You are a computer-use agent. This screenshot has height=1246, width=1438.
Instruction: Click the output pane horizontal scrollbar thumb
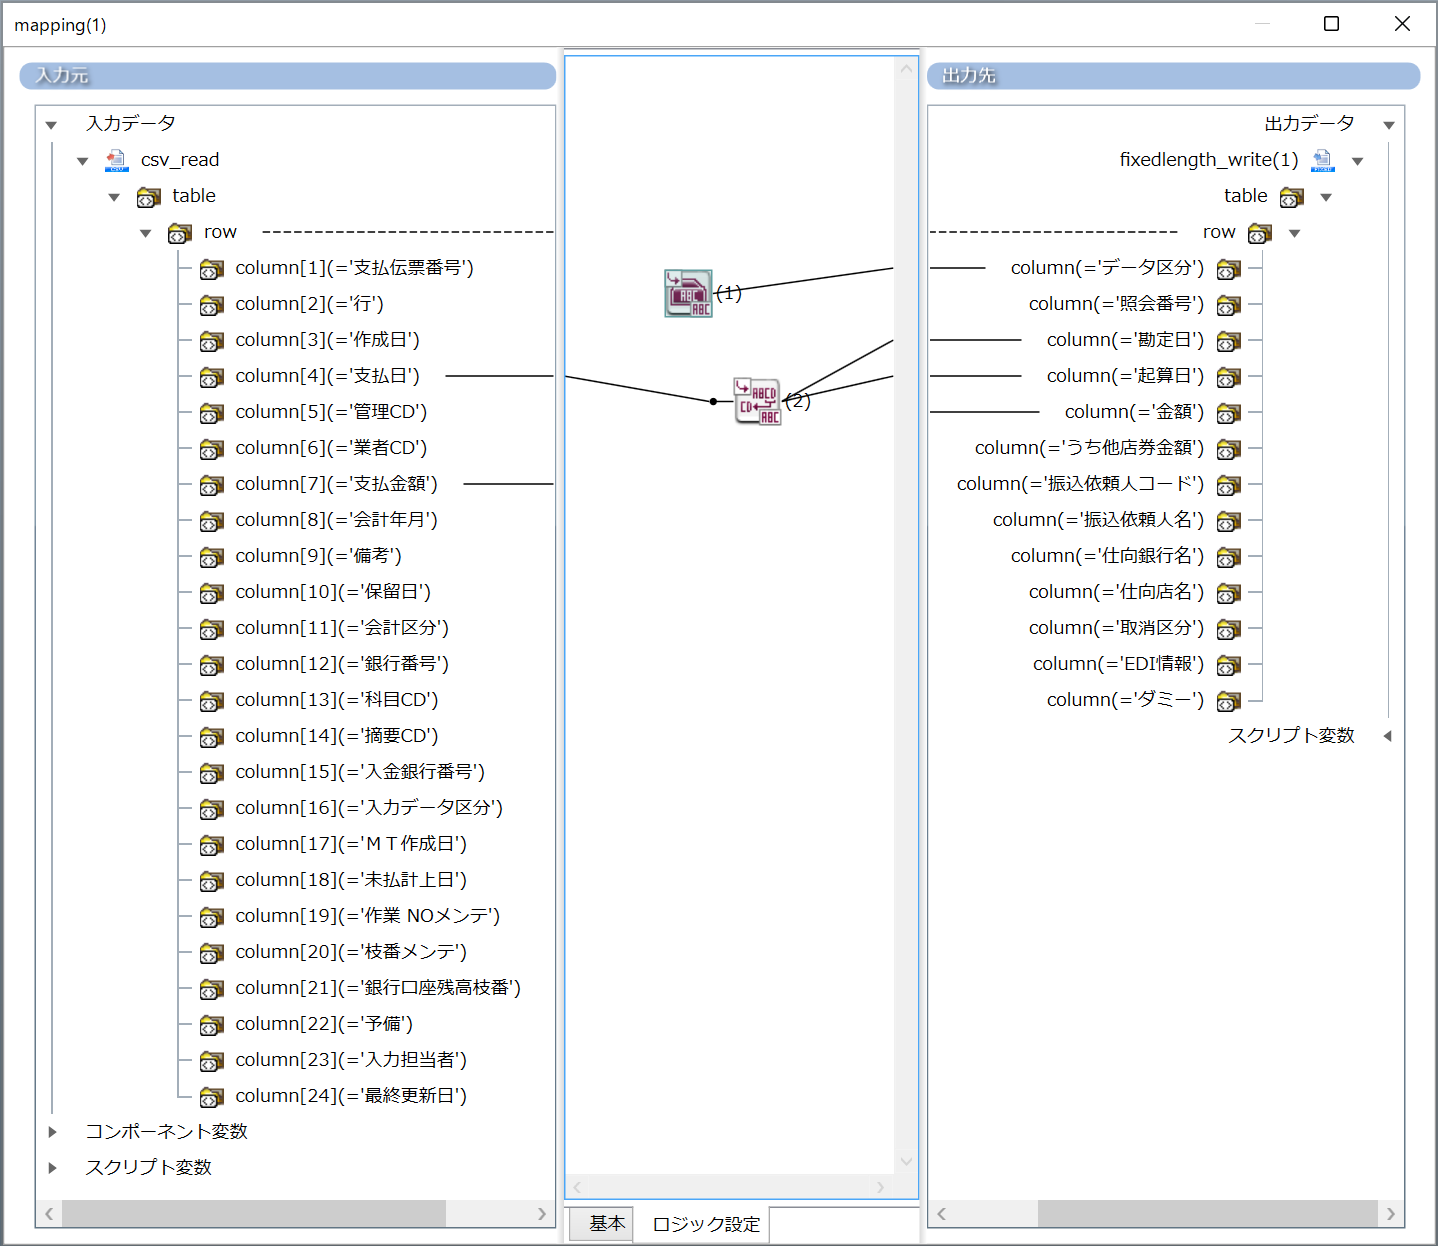pos(1208,1213)
